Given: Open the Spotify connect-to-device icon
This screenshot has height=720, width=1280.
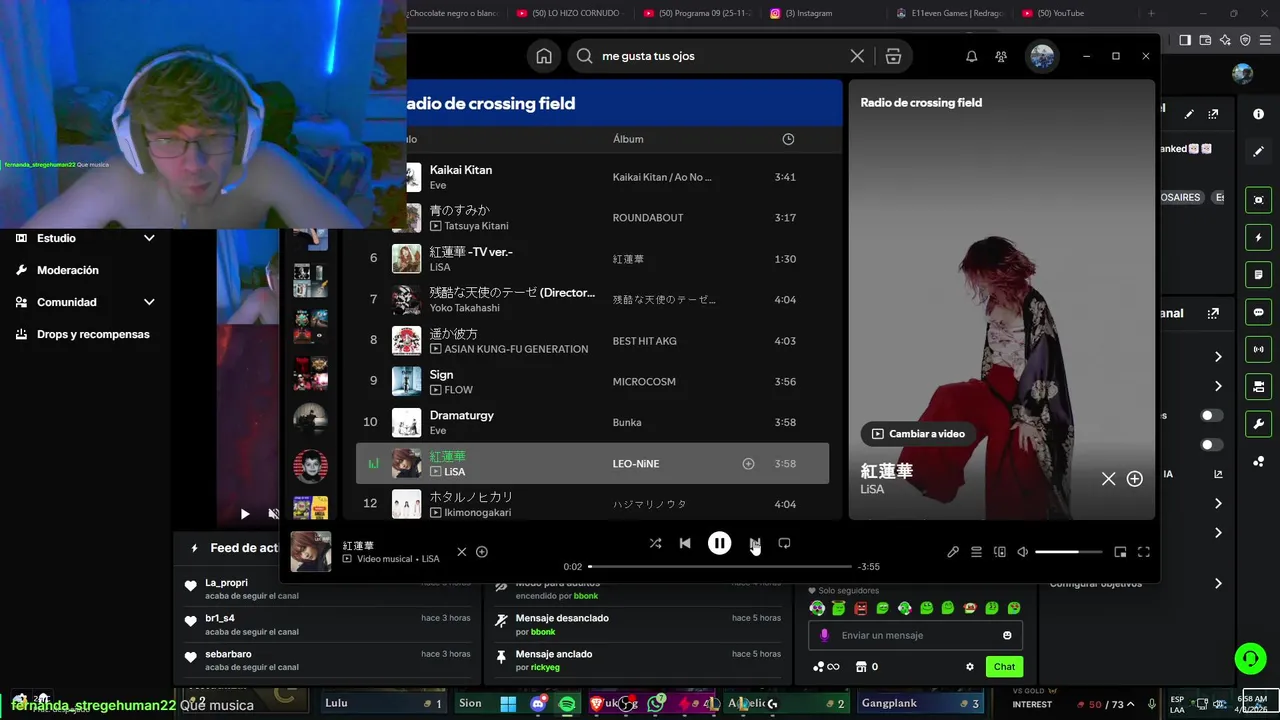Looking at the screenshot, I should pos(999,552).
